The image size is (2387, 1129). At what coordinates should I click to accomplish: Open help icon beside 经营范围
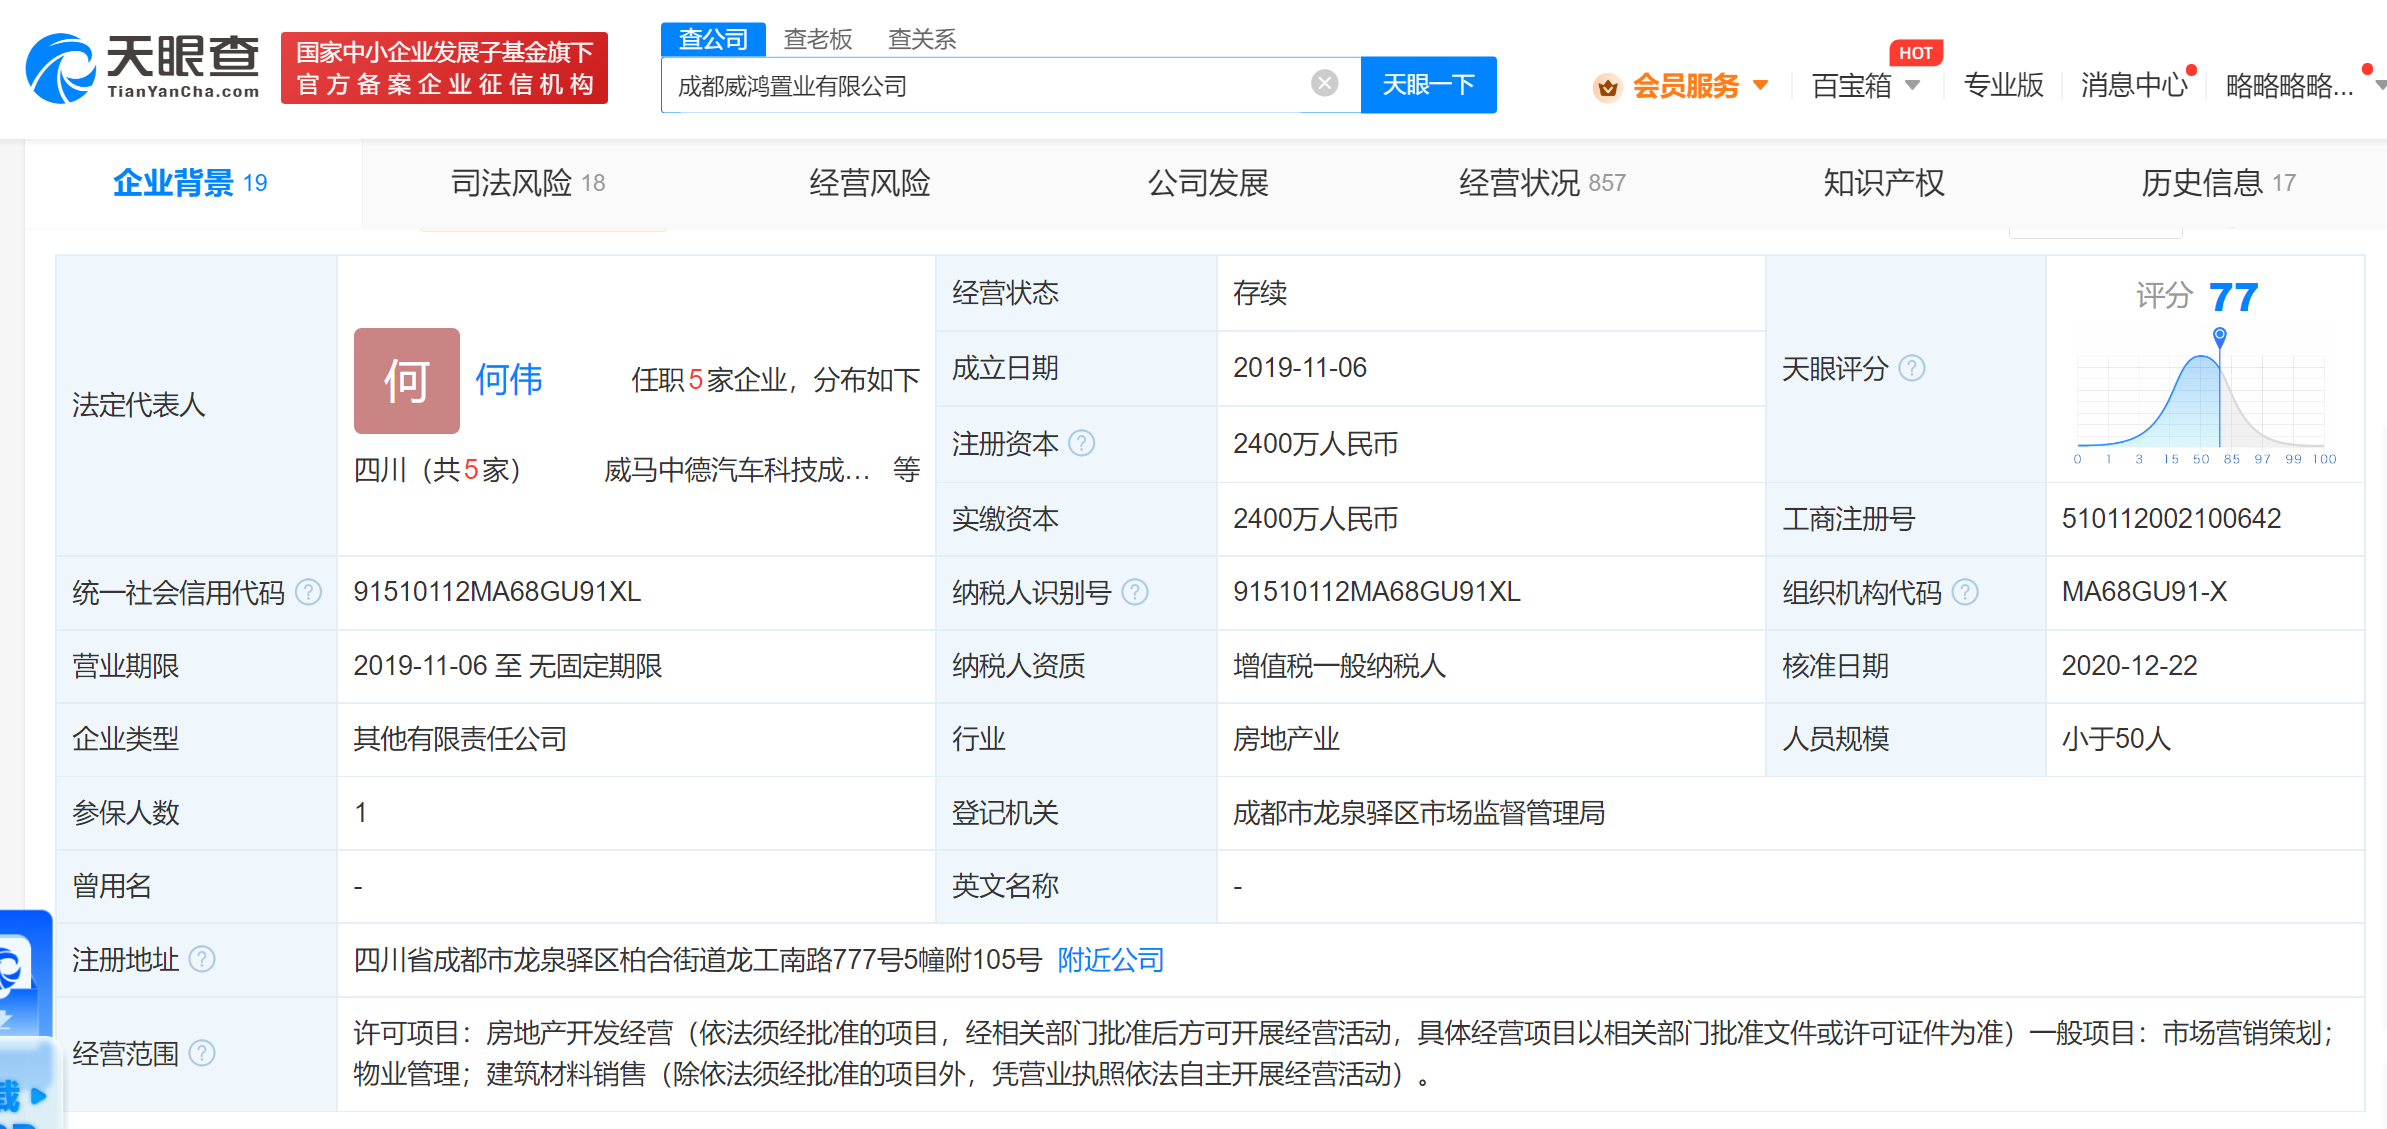202,1053
